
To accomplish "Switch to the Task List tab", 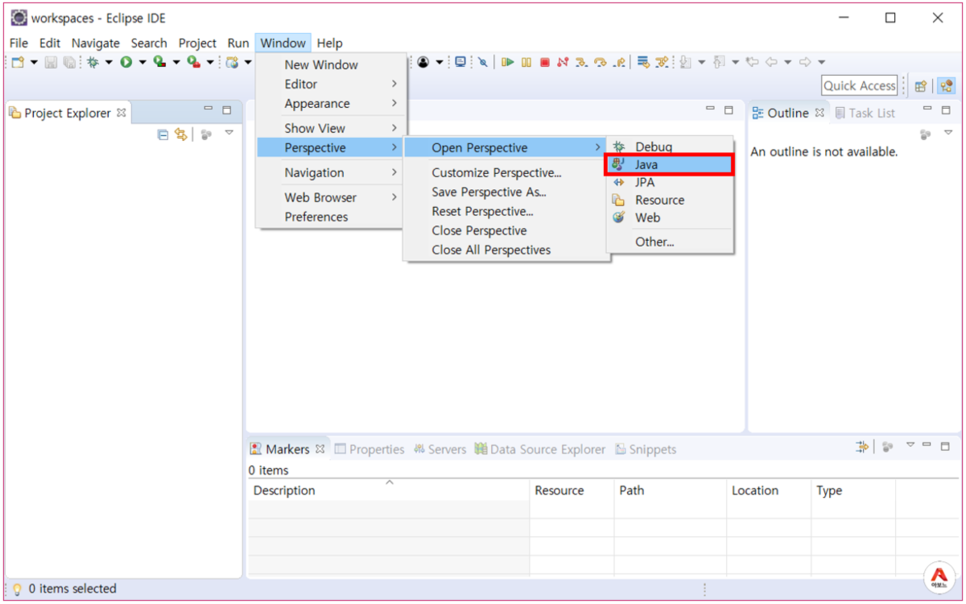I will pos(865,113).
